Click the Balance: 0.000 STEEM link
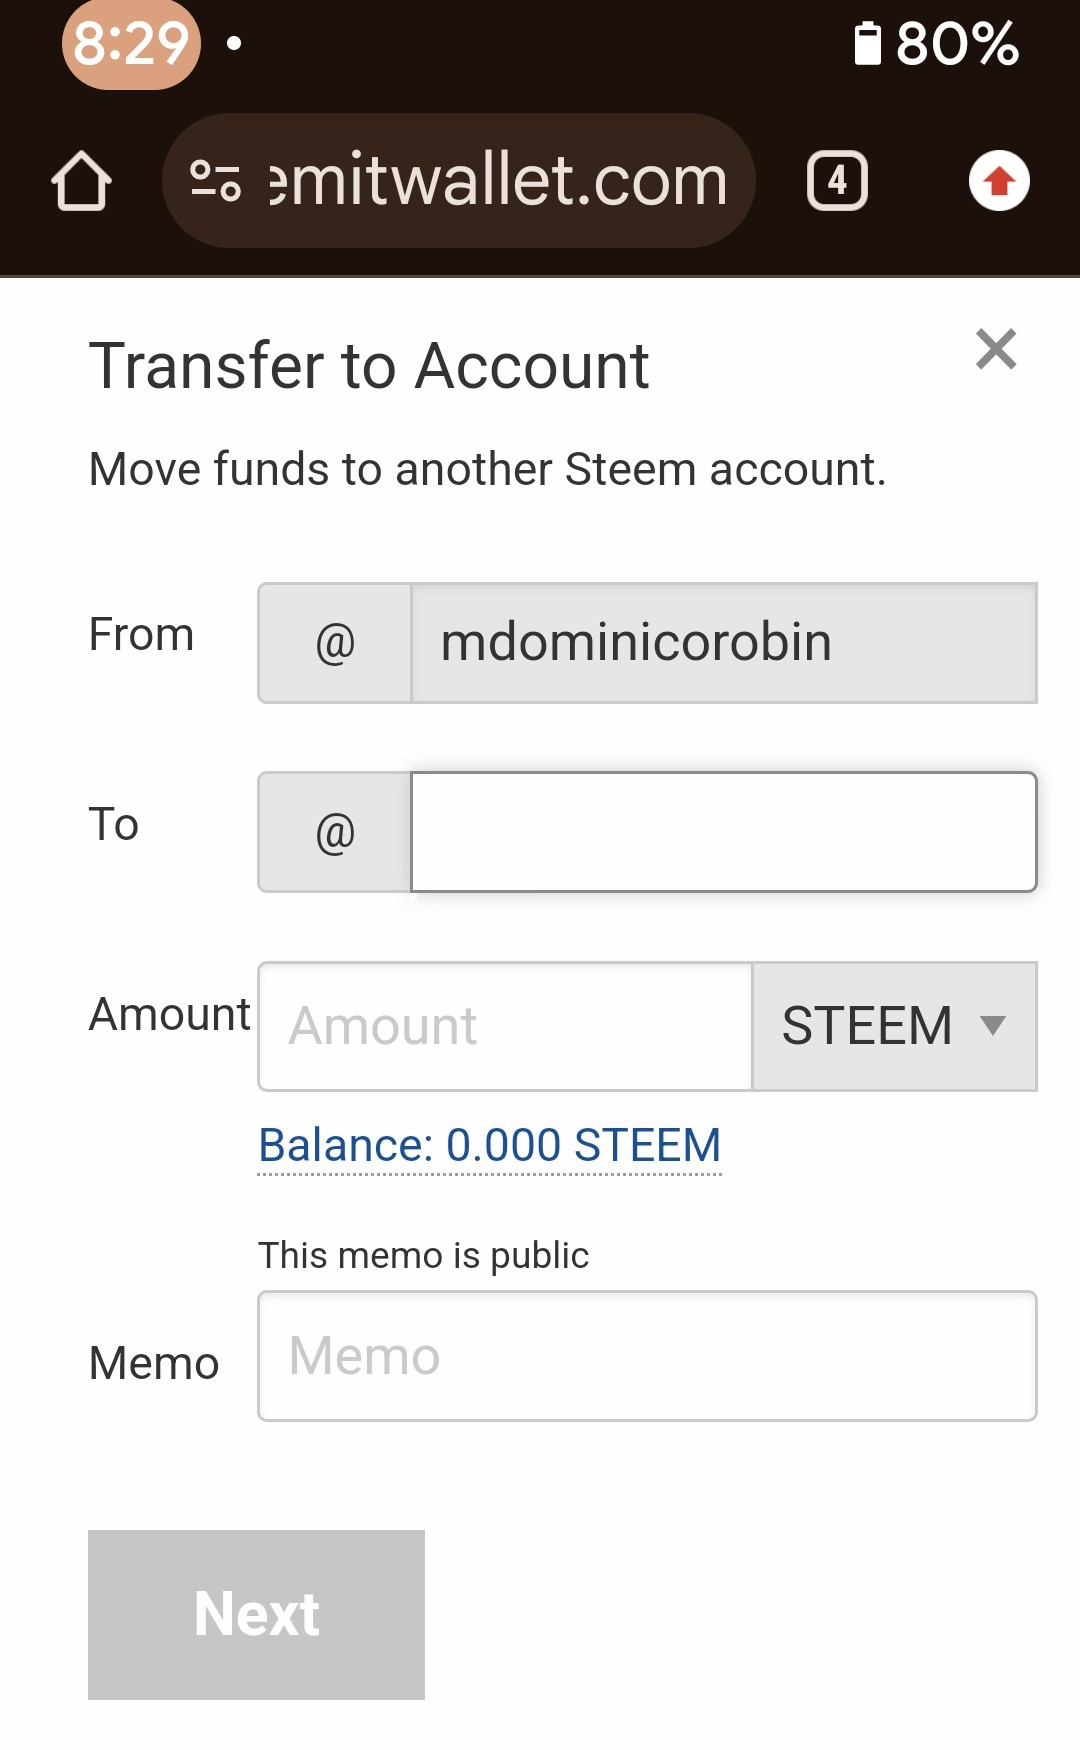 tap(489, 1145)
